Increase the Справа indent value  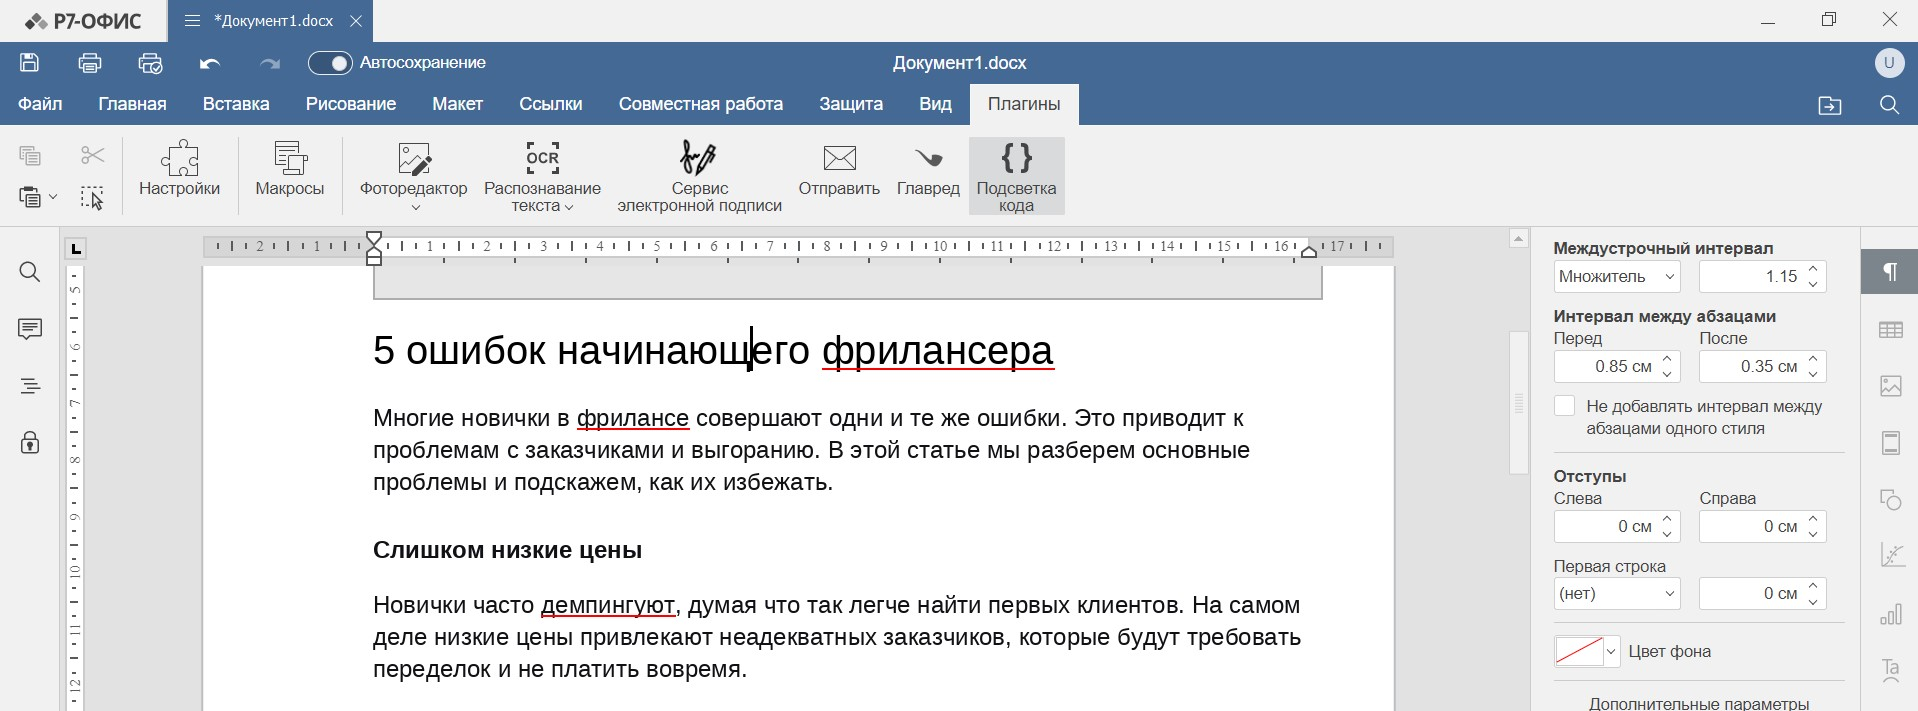tap(1813, 519)
